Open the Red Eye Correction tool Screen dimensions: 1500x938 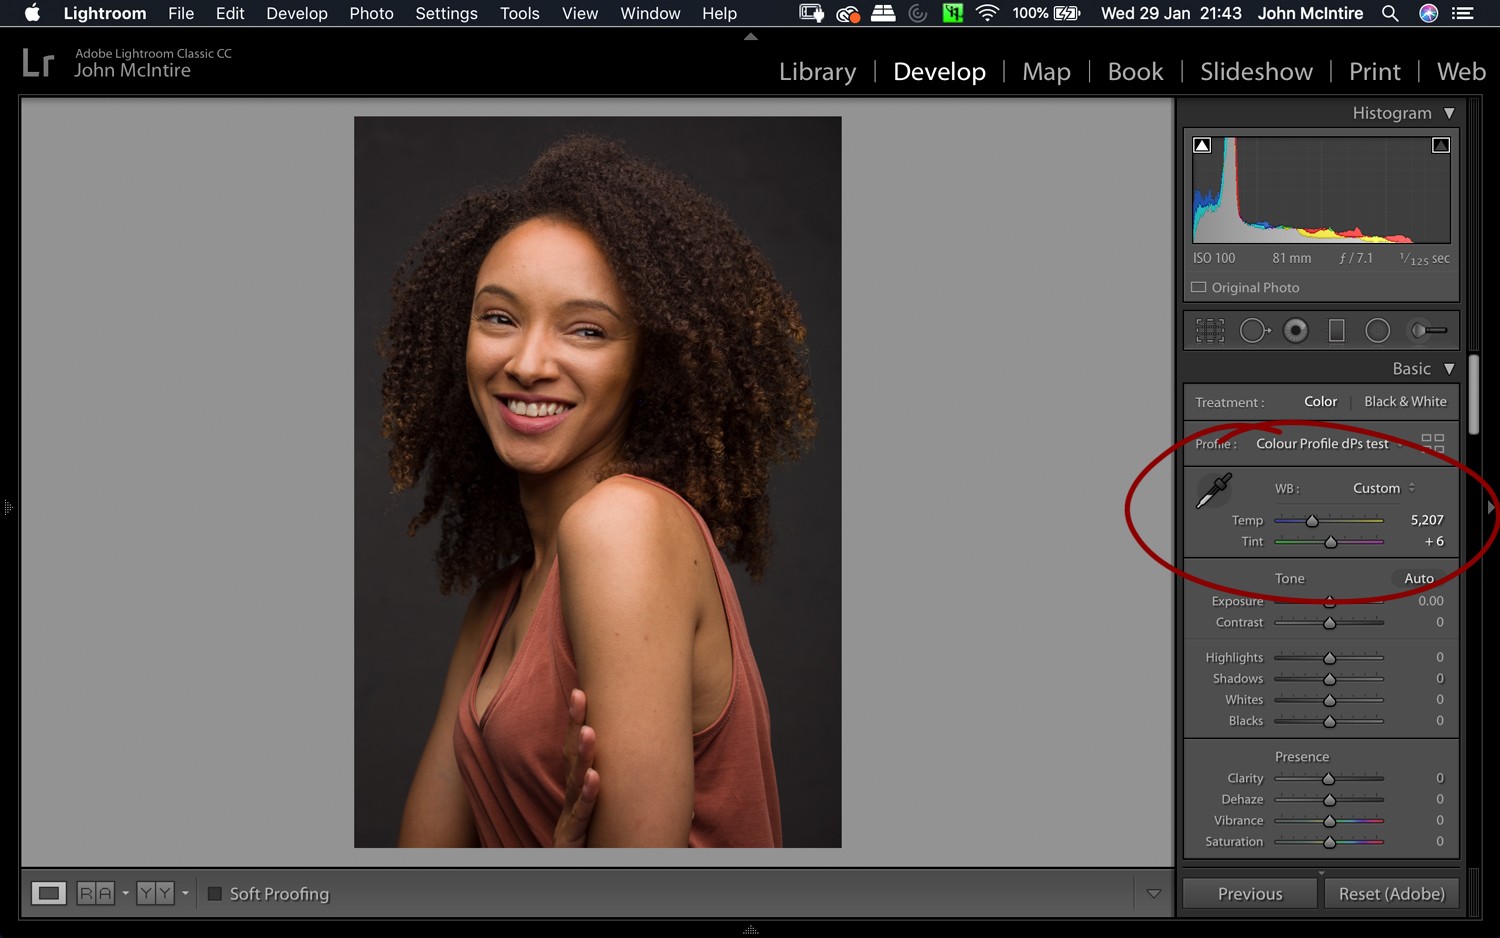[1296, 330]
